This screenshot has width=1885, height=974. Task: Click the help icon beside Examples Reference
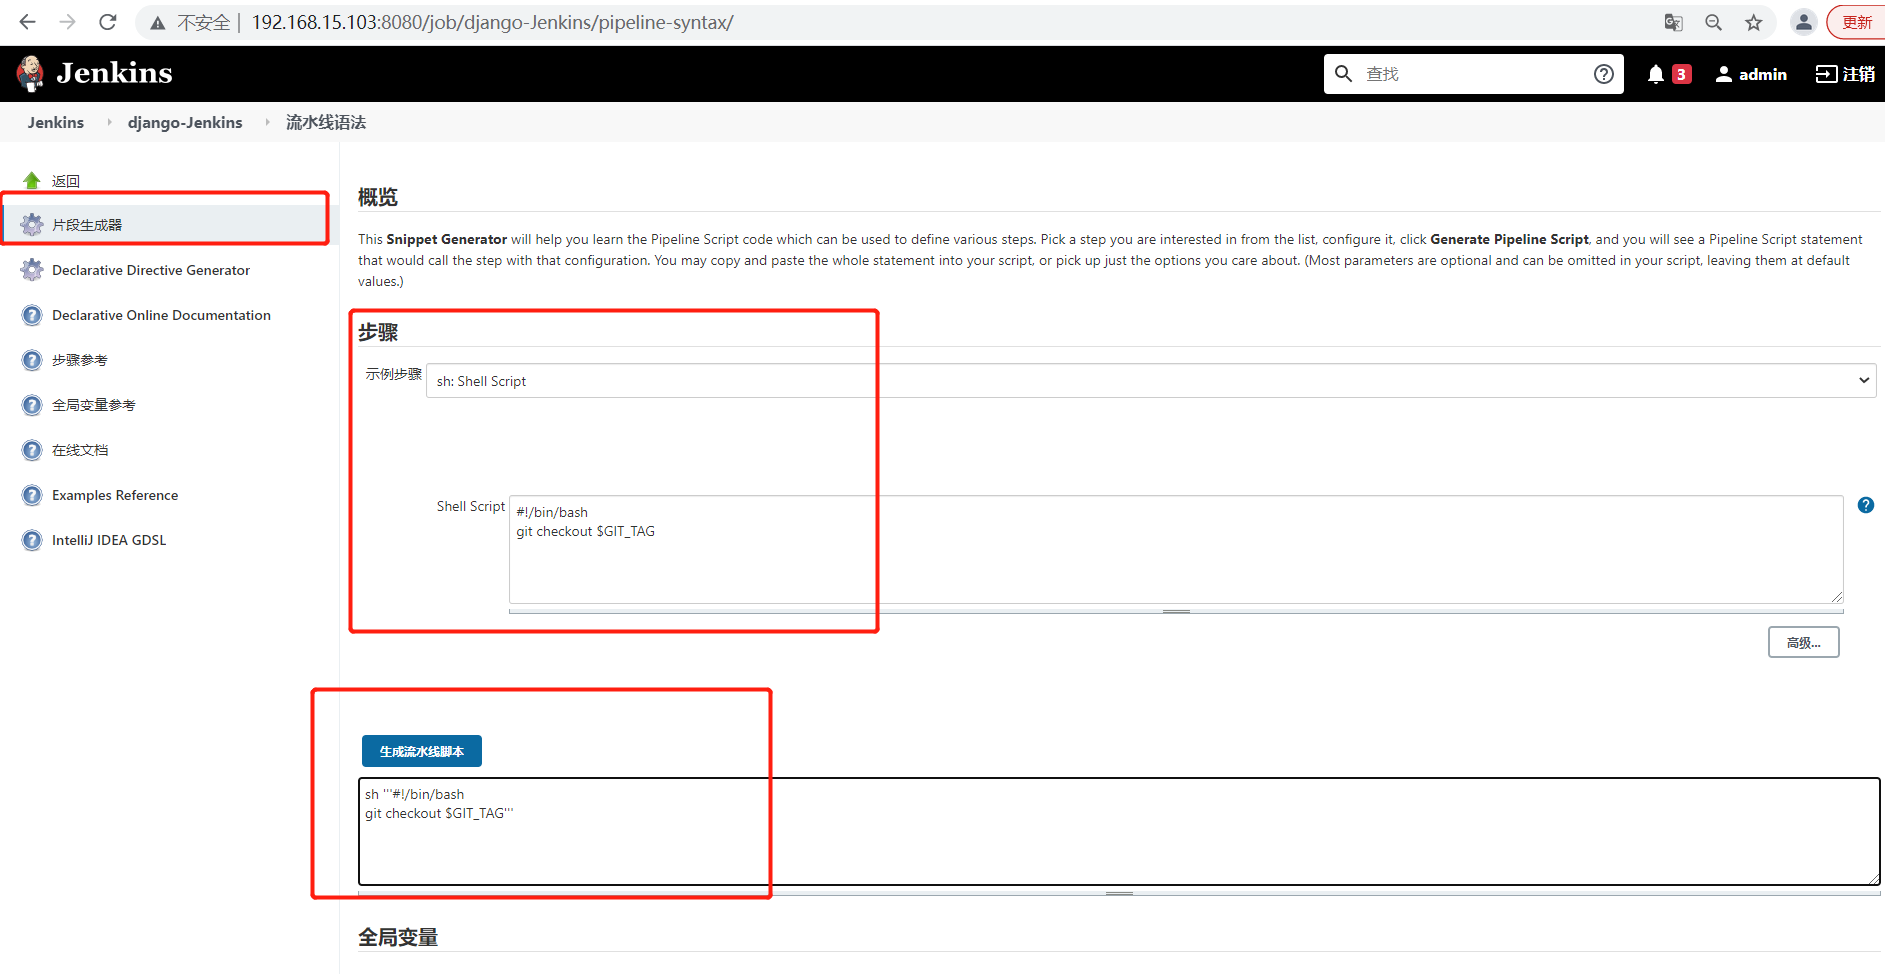pos(32,495)
